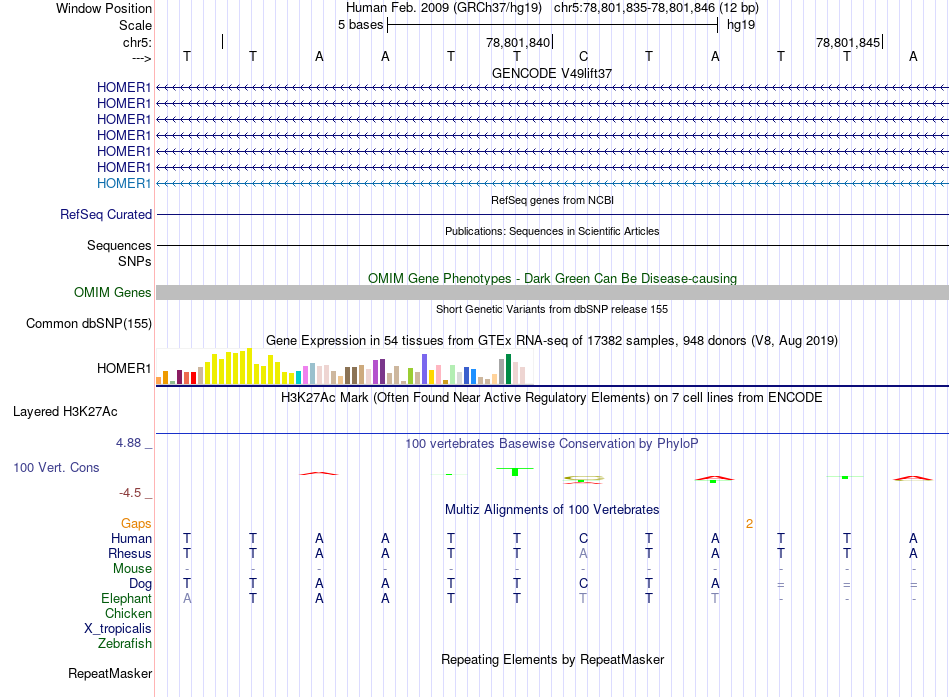This screenshot has height=697, width=950.
Task: Open the Layered H3K27Ac track label
Action: [x=65, y=412]
